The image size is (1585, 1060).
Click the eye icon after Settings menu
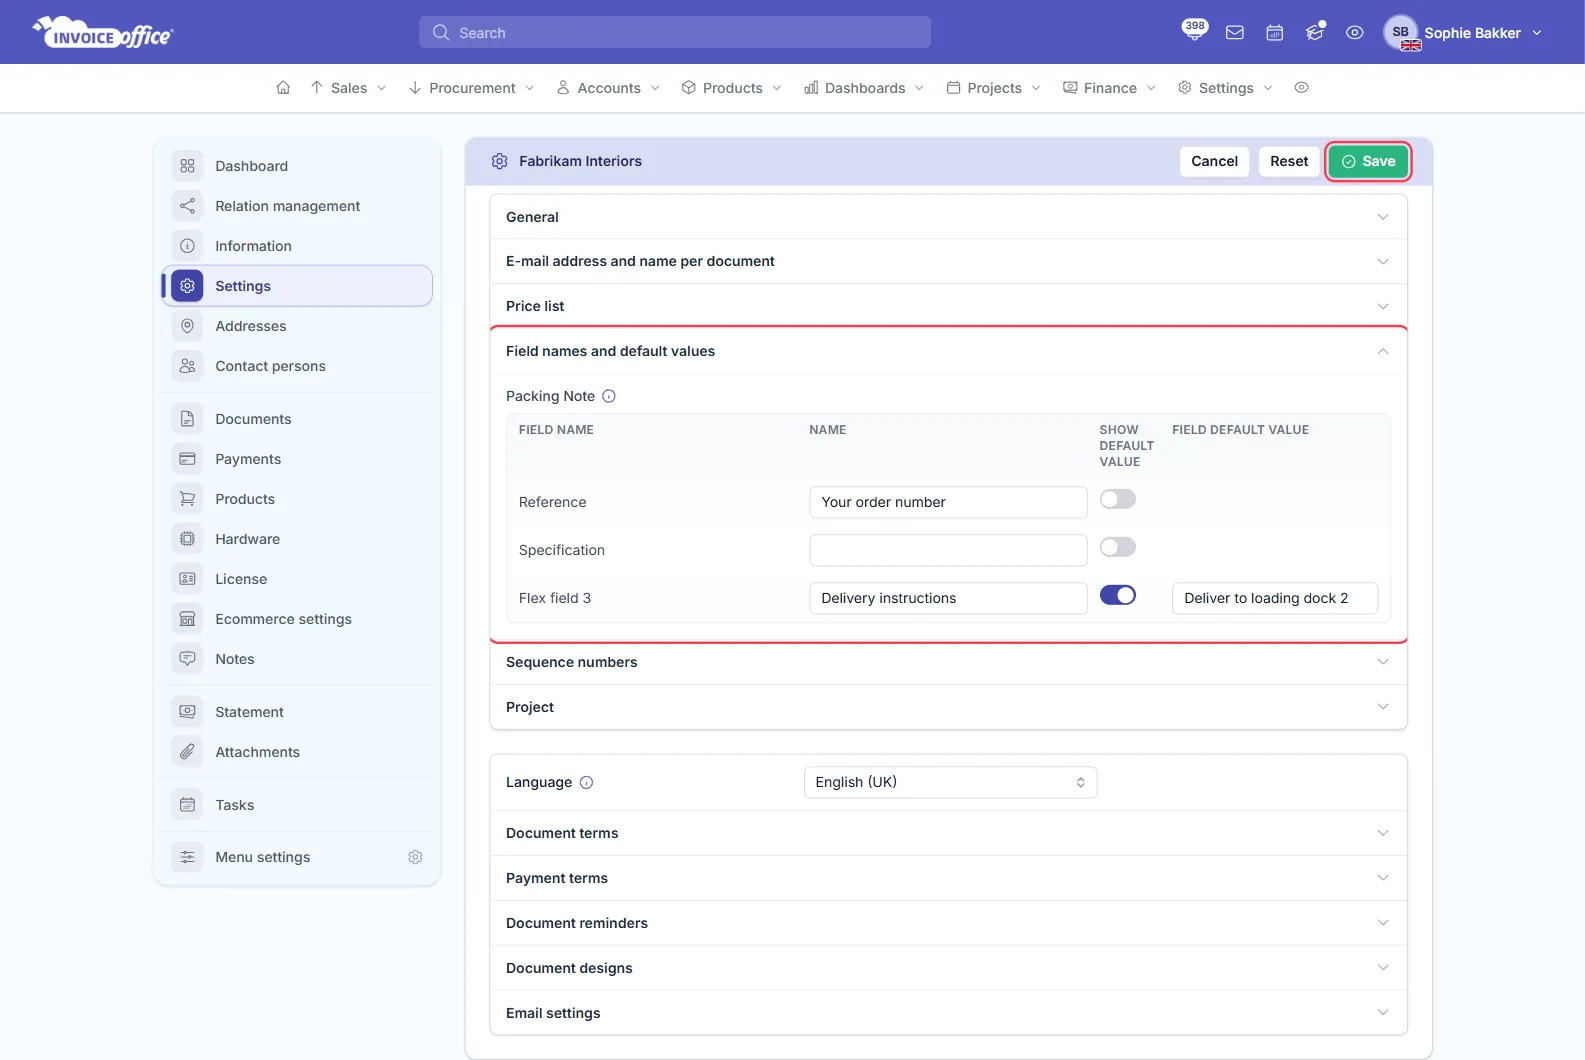(x=1302, y=88)
